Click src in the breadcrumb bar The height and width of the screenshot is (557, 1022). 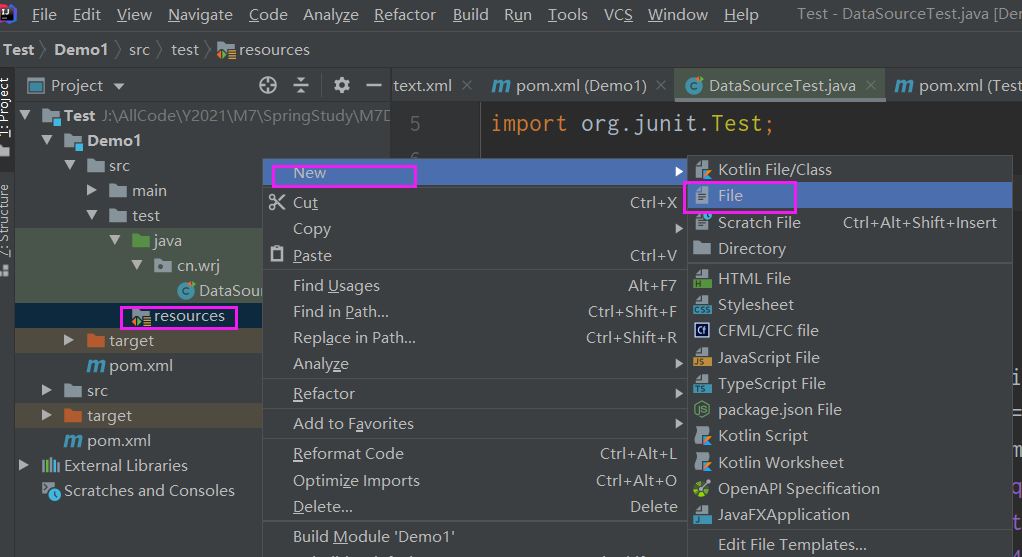pos(139,50)
